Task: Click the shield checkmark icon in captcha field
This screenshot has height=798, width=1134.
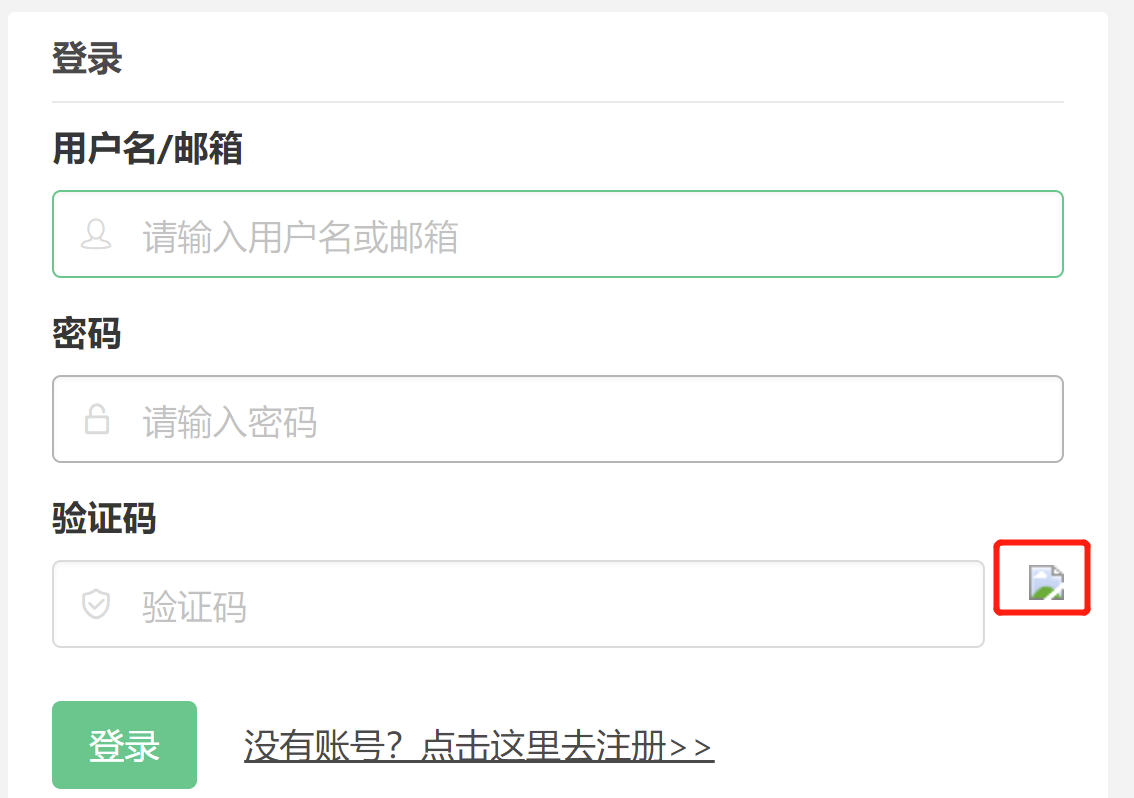Action: [96, 604]
